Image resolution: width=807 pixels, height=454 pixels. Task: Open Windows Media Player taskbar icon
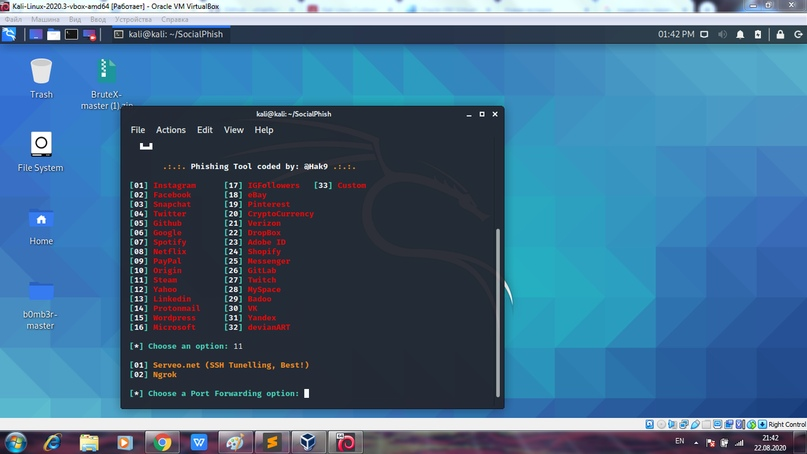tap(125, 442)
